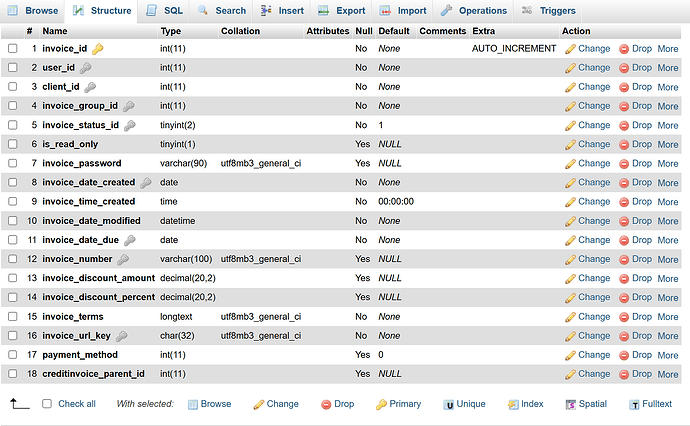Click the Unique icon in bottom toolbar

[449, 404]
